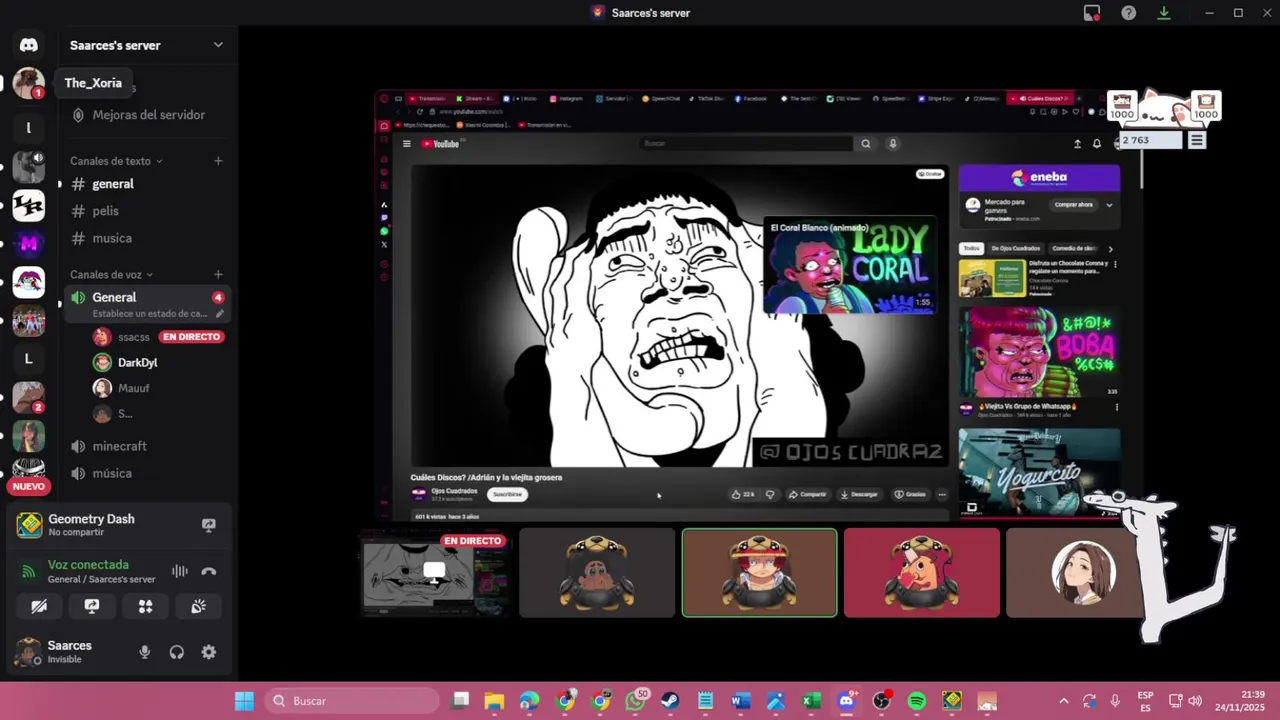
Task: Edit General voice channel status pencil
Action: (220, 313)
